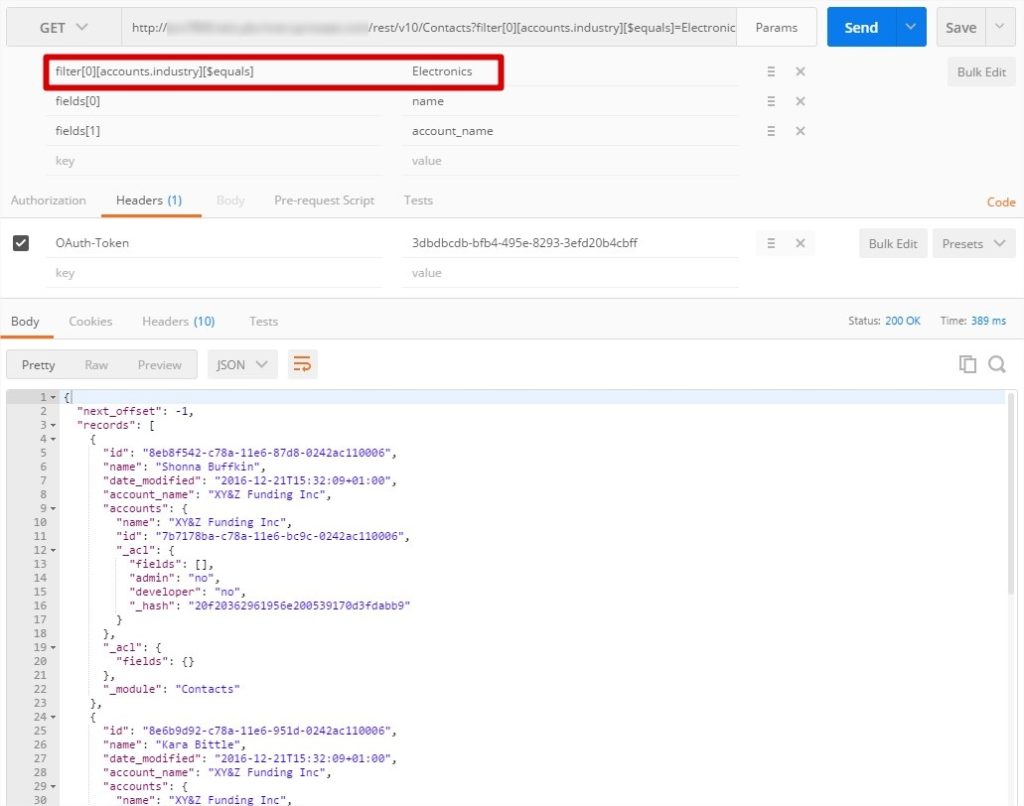Collapse the records array at line 3
The height and width of the screenshot is (806, 1024).
(53, 425)
